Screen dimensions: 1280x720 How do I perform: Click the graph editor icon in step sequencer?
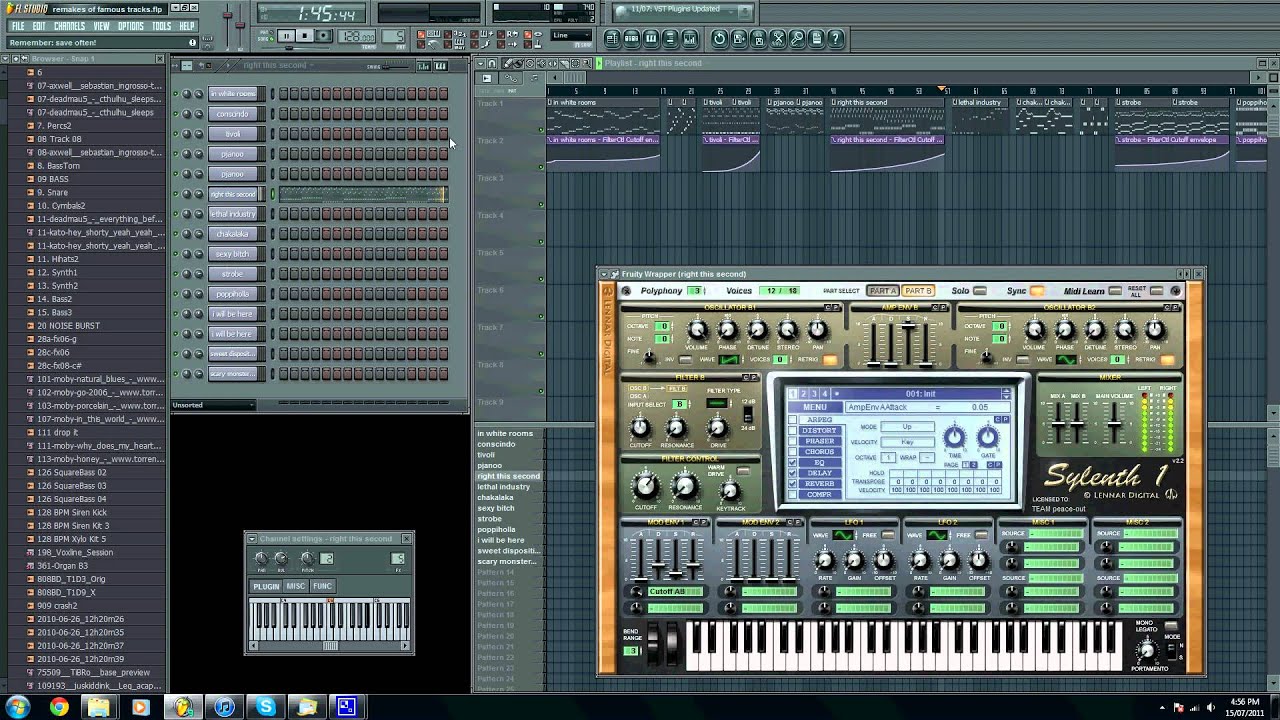[423, 65]
